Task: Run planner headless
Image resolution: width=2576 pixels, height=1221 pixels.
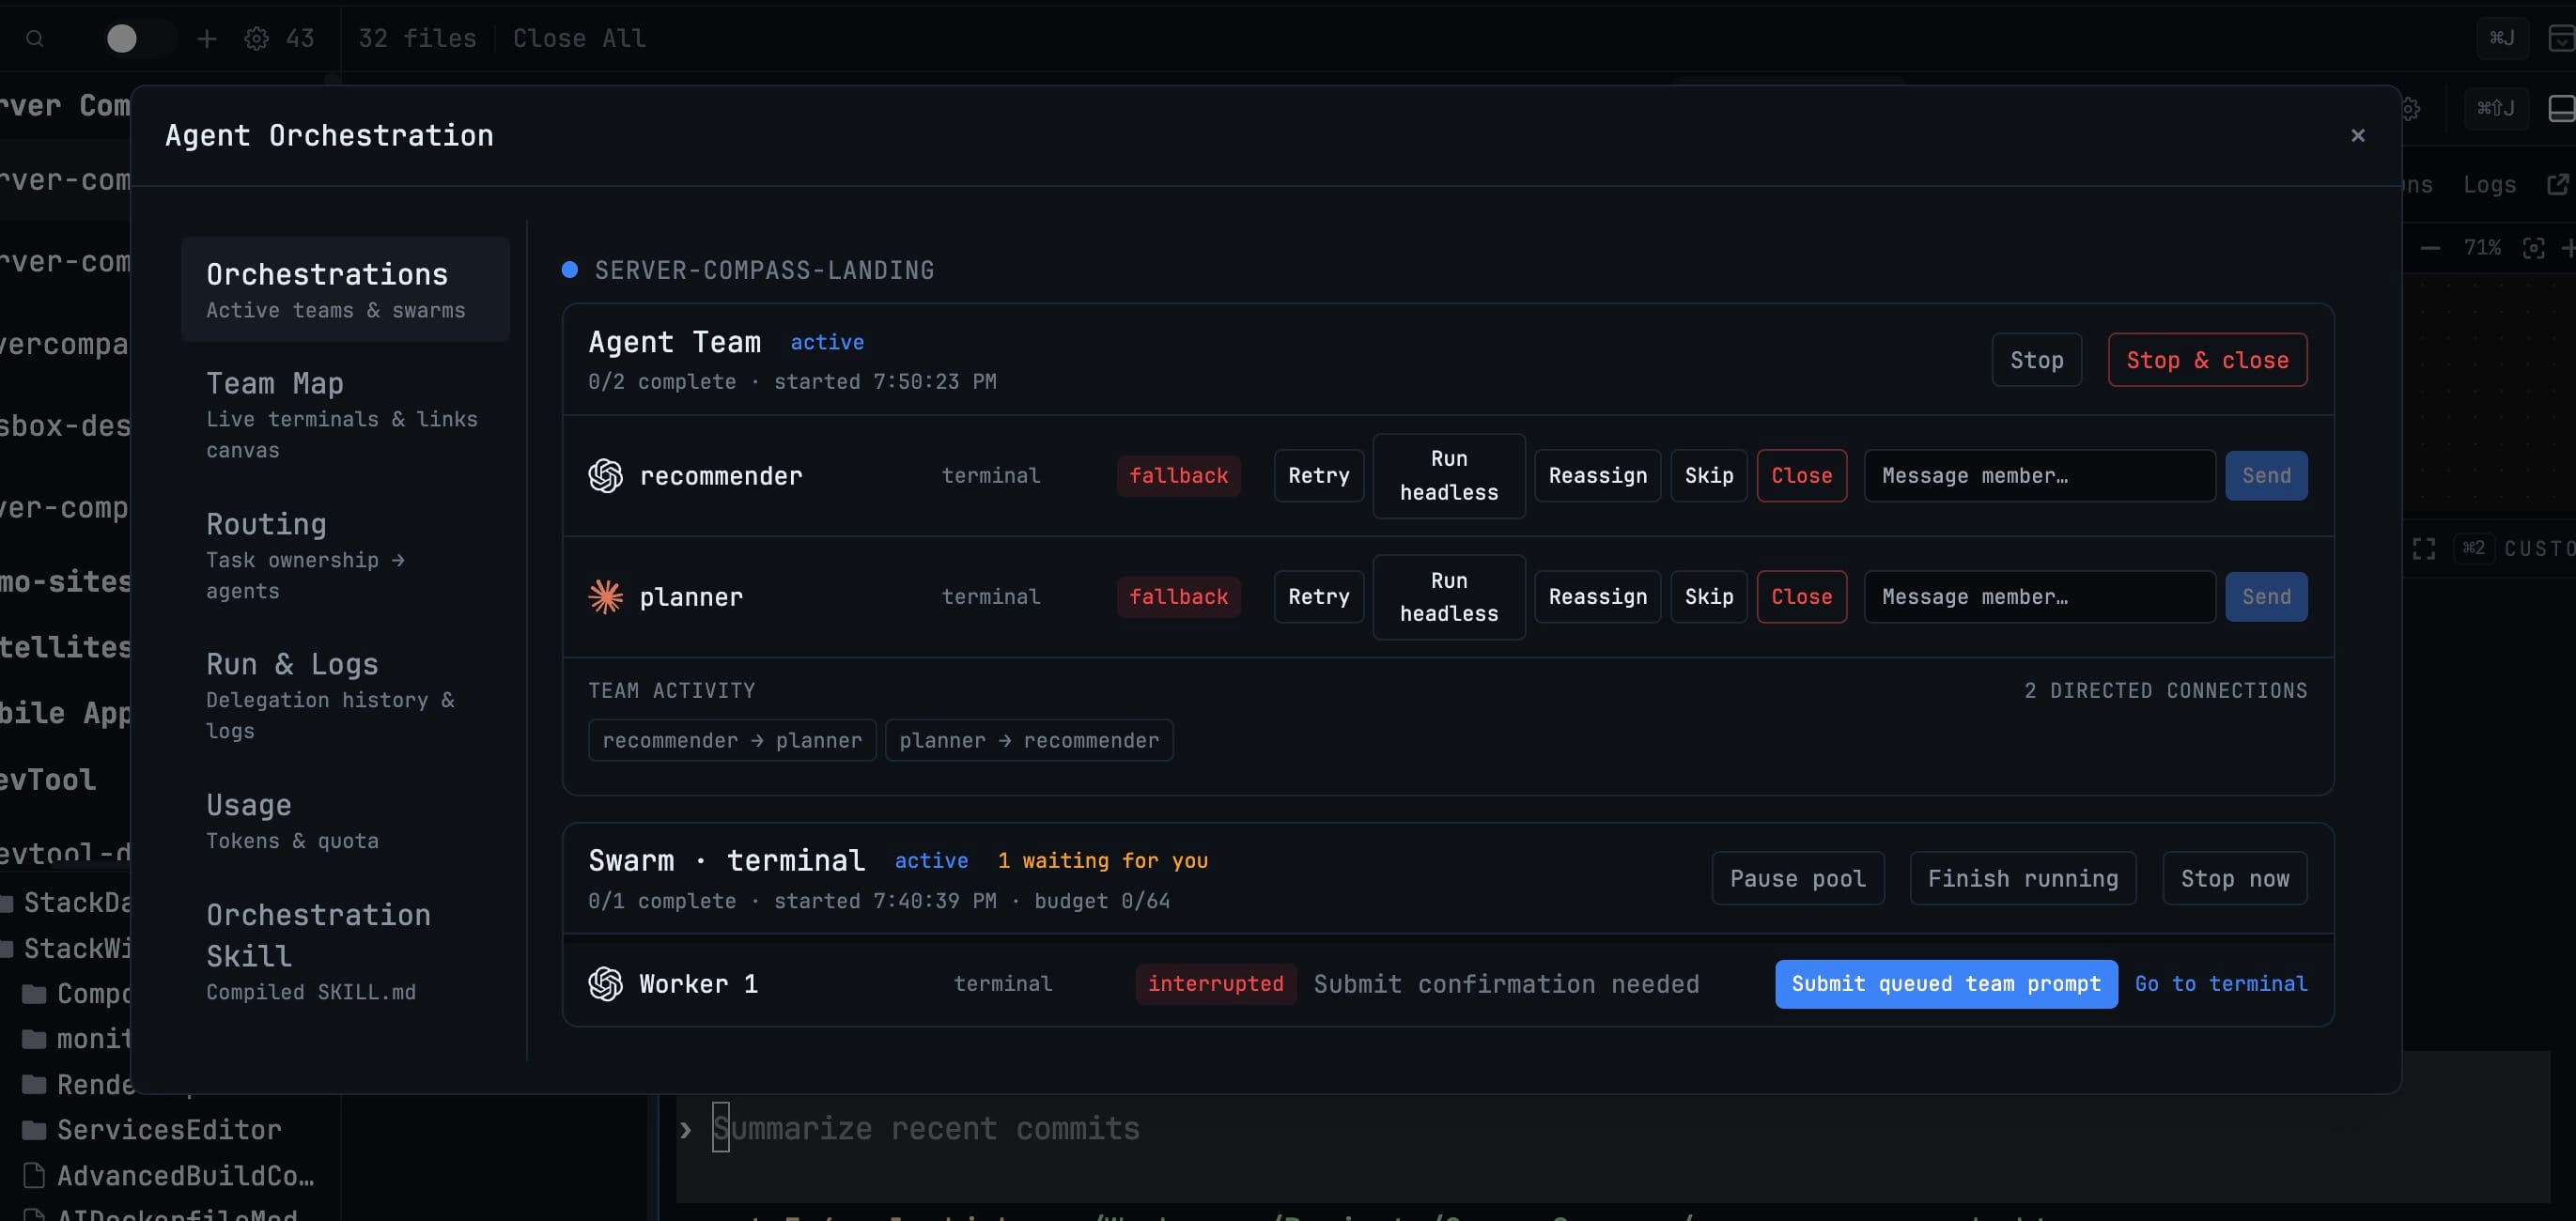Action: point(1448,597)
